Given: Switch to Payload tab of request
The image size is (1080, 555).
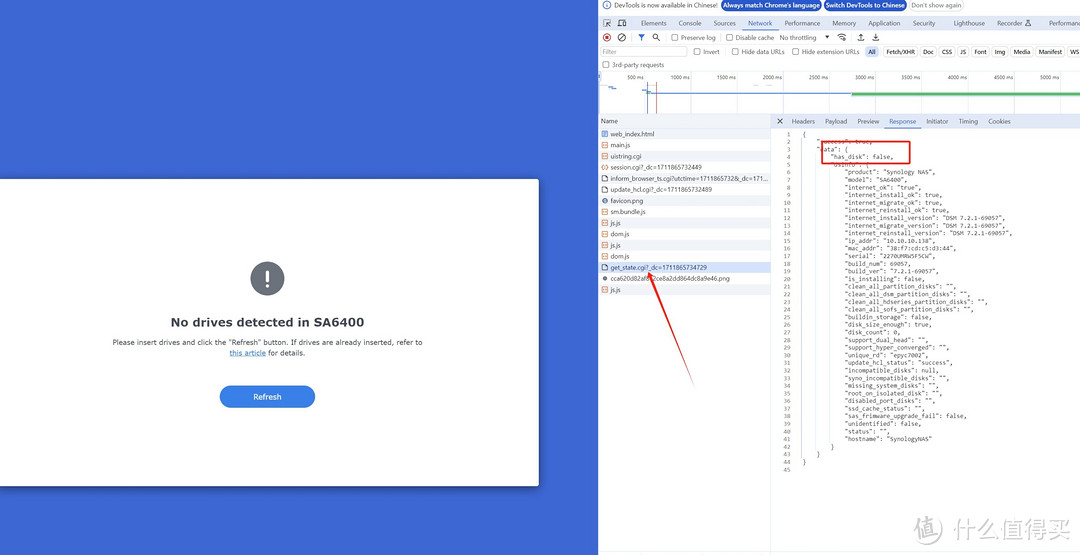Looking at the screenshot, I should [x=836, y=121].
